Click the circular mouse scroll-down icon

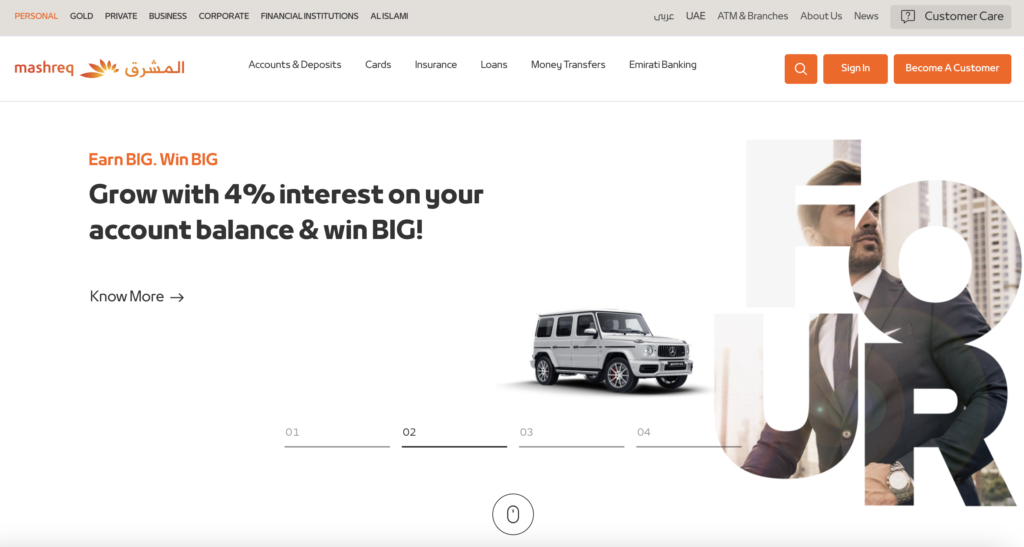513,514
